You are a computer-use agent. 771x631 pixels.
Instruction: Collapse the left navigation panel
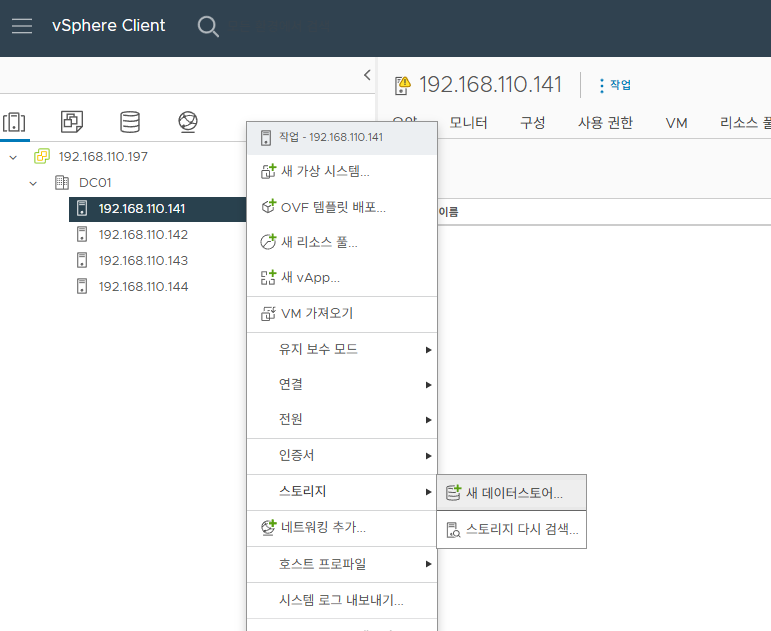pos(367,75)
